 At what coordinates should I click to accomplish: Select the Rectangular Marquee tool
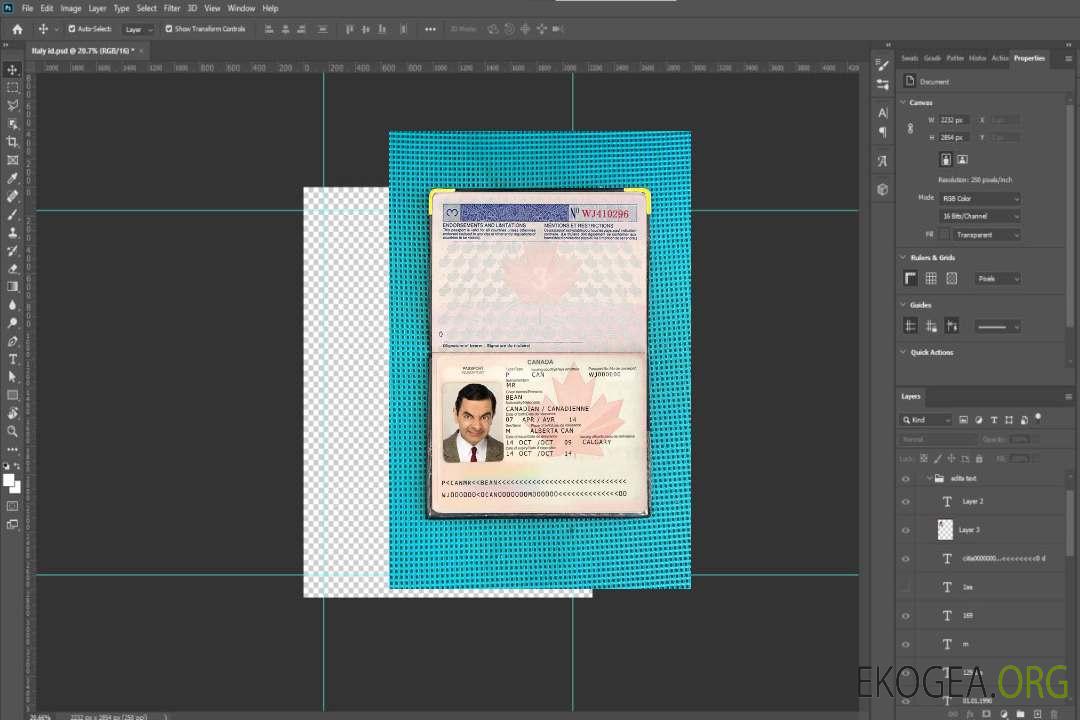12,88
